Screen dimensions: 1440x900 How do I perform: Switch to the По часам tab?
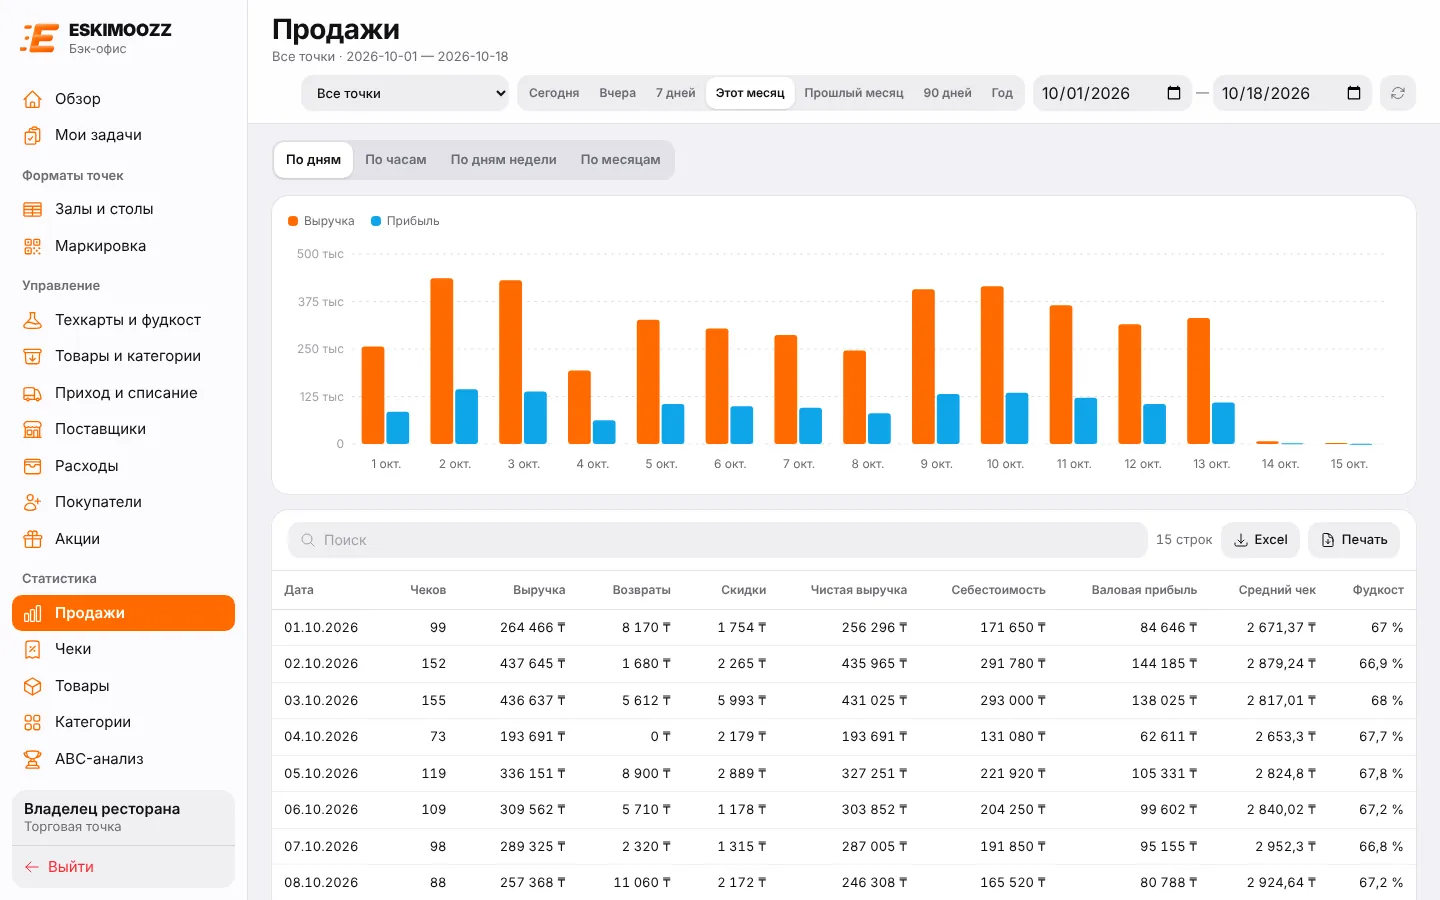(x=396, y=160)
